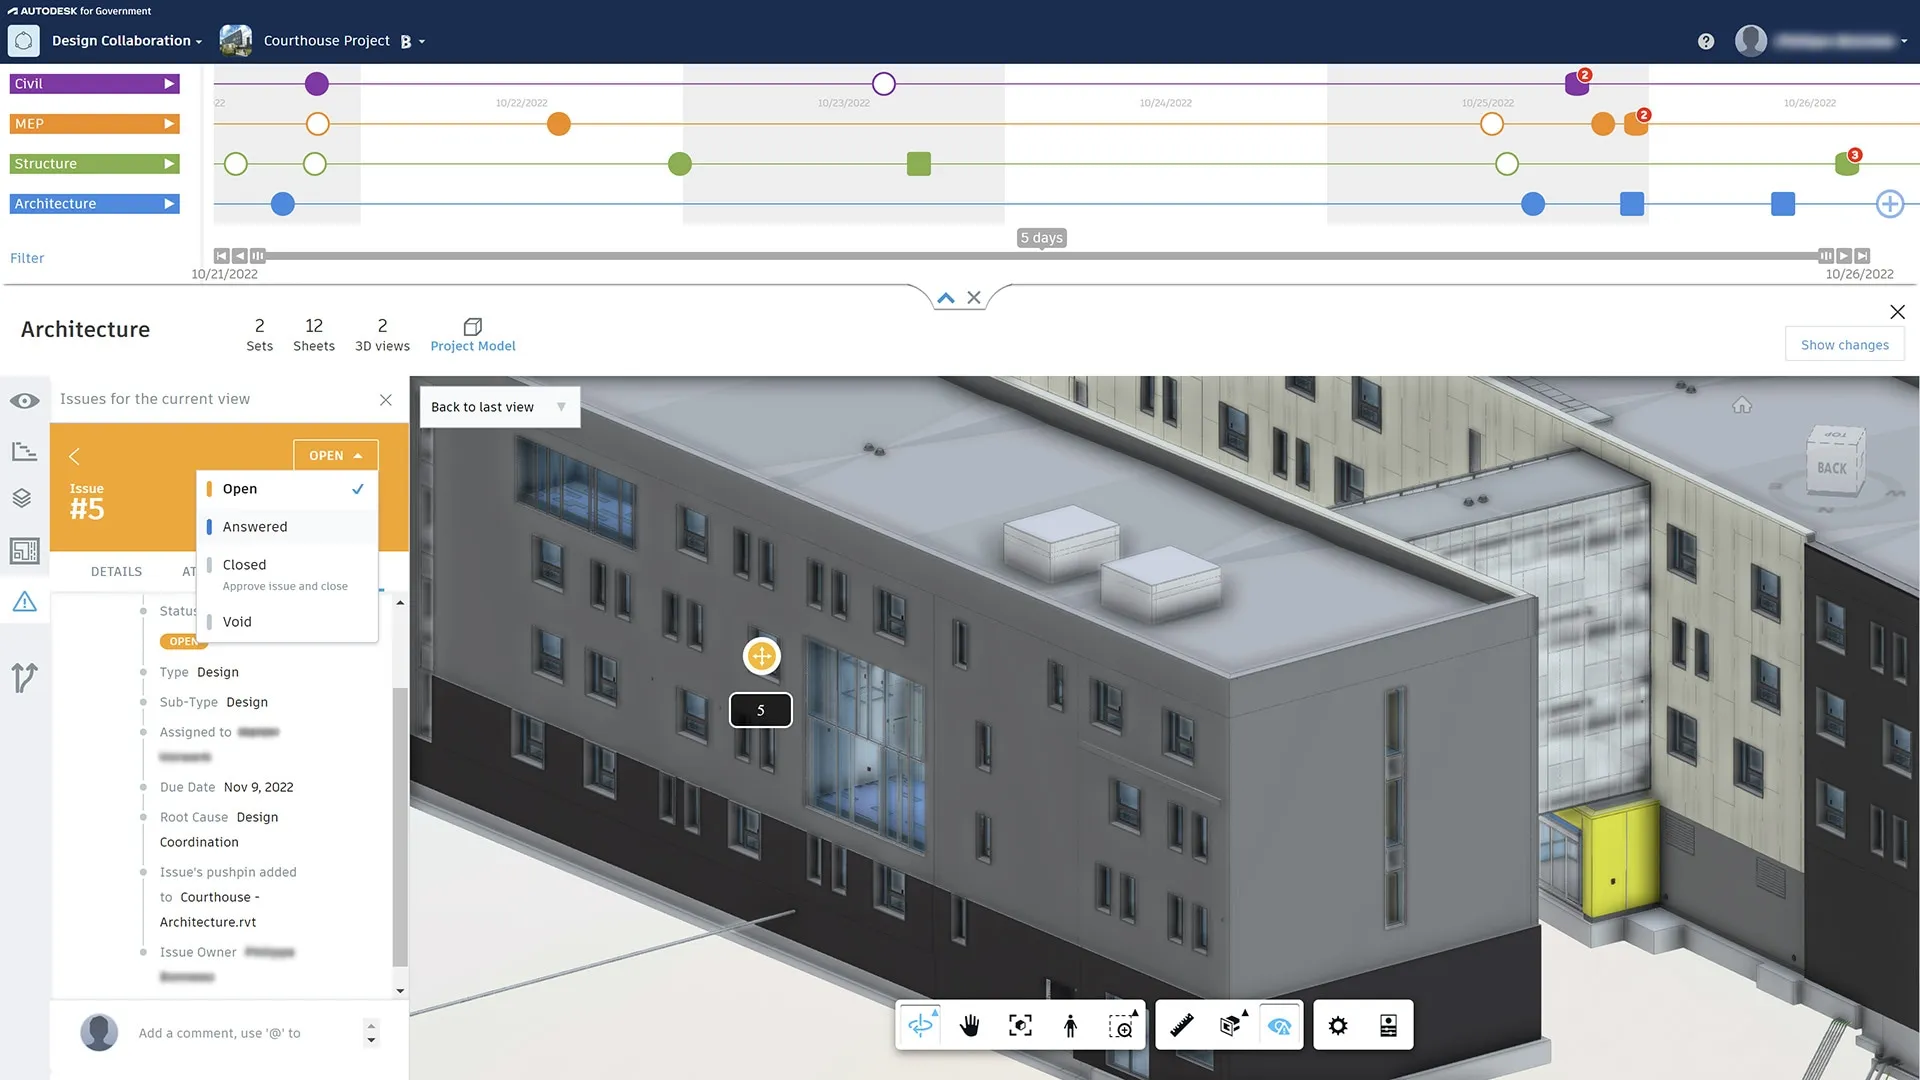This screenshot has height=1080, width=1920.
Task: Click the Fit to View tool
Action: point(1020,1026)
